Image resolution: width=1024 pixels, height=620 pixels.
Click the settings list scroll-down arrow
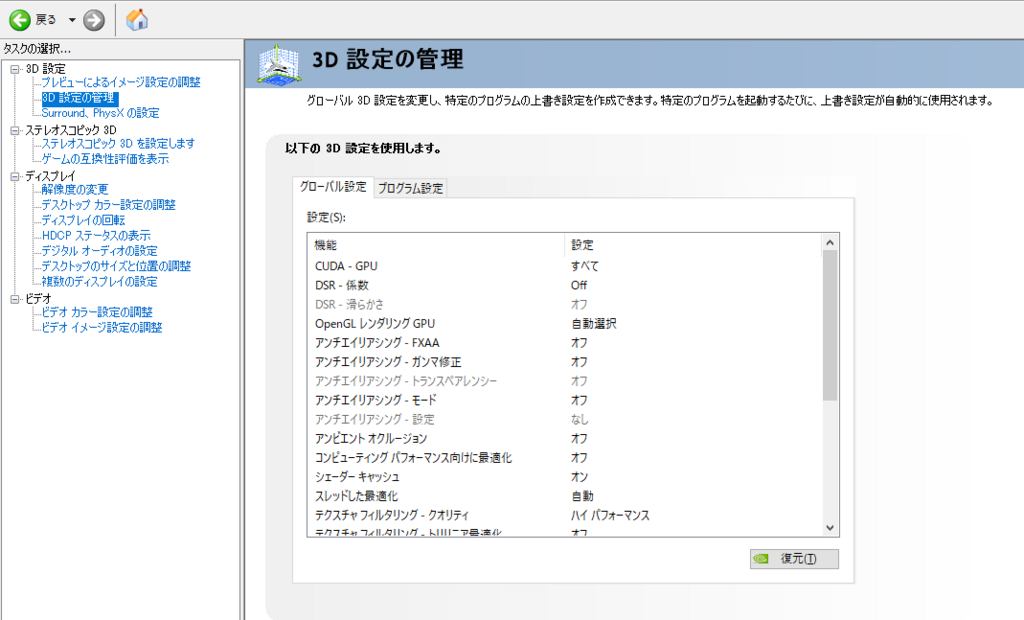[830, 528]
